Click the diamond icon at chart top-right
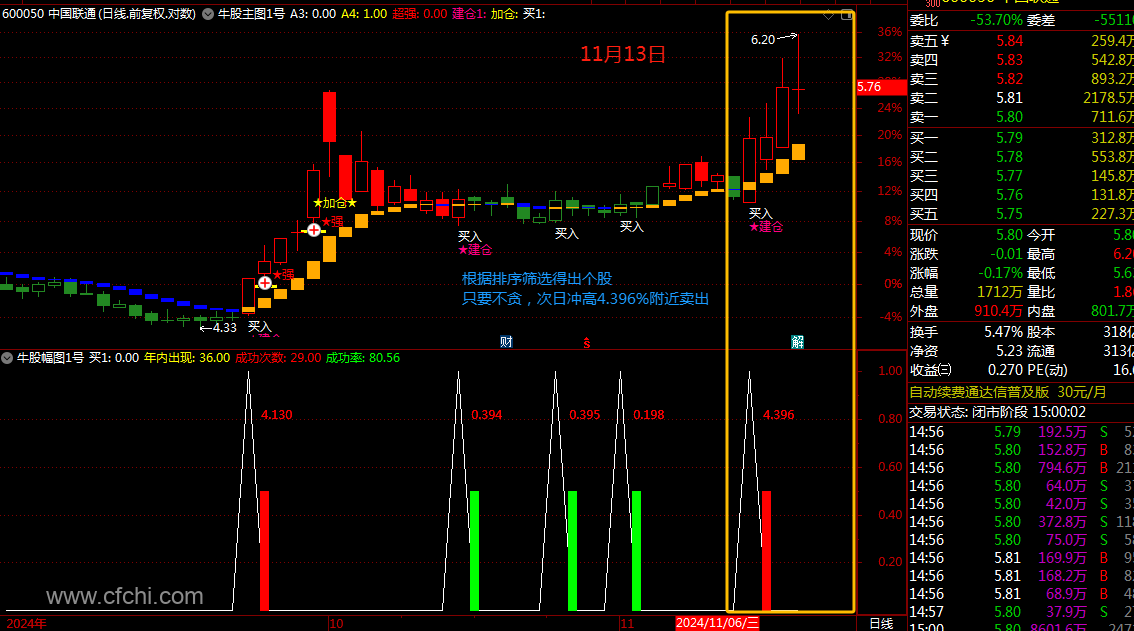The image size is (1134, 631). click(829, 15)
